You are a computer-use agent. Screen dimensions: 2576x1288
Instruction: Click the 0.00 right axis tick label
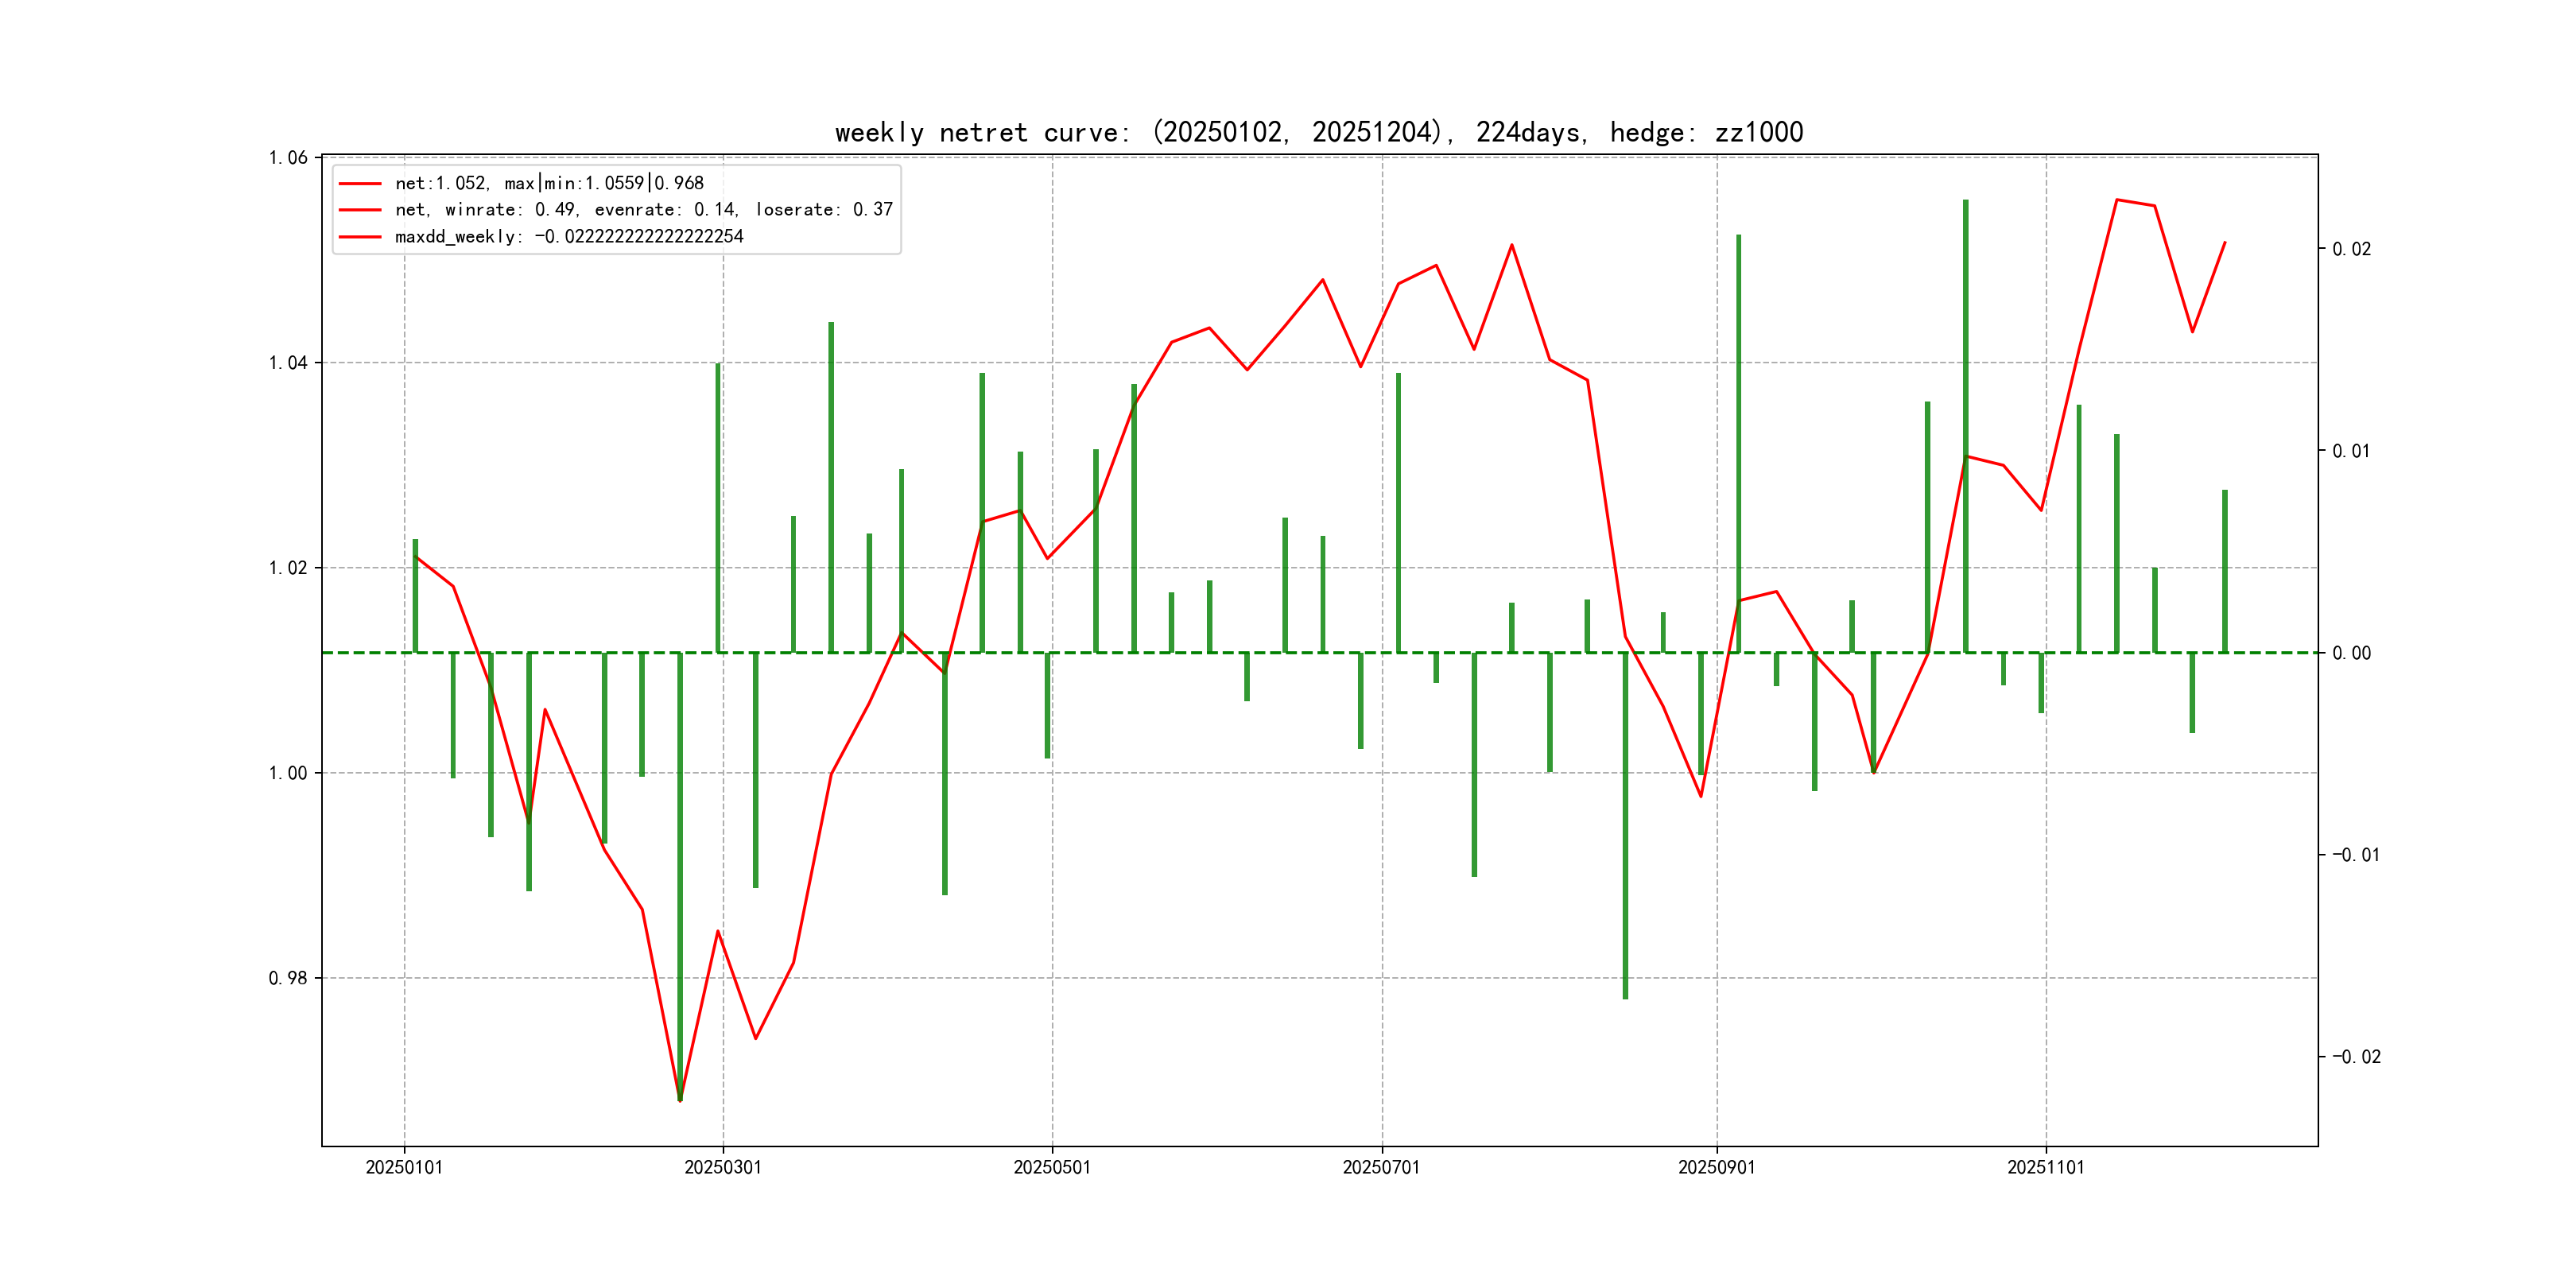pyautogui.click(x=2351, y=653)
